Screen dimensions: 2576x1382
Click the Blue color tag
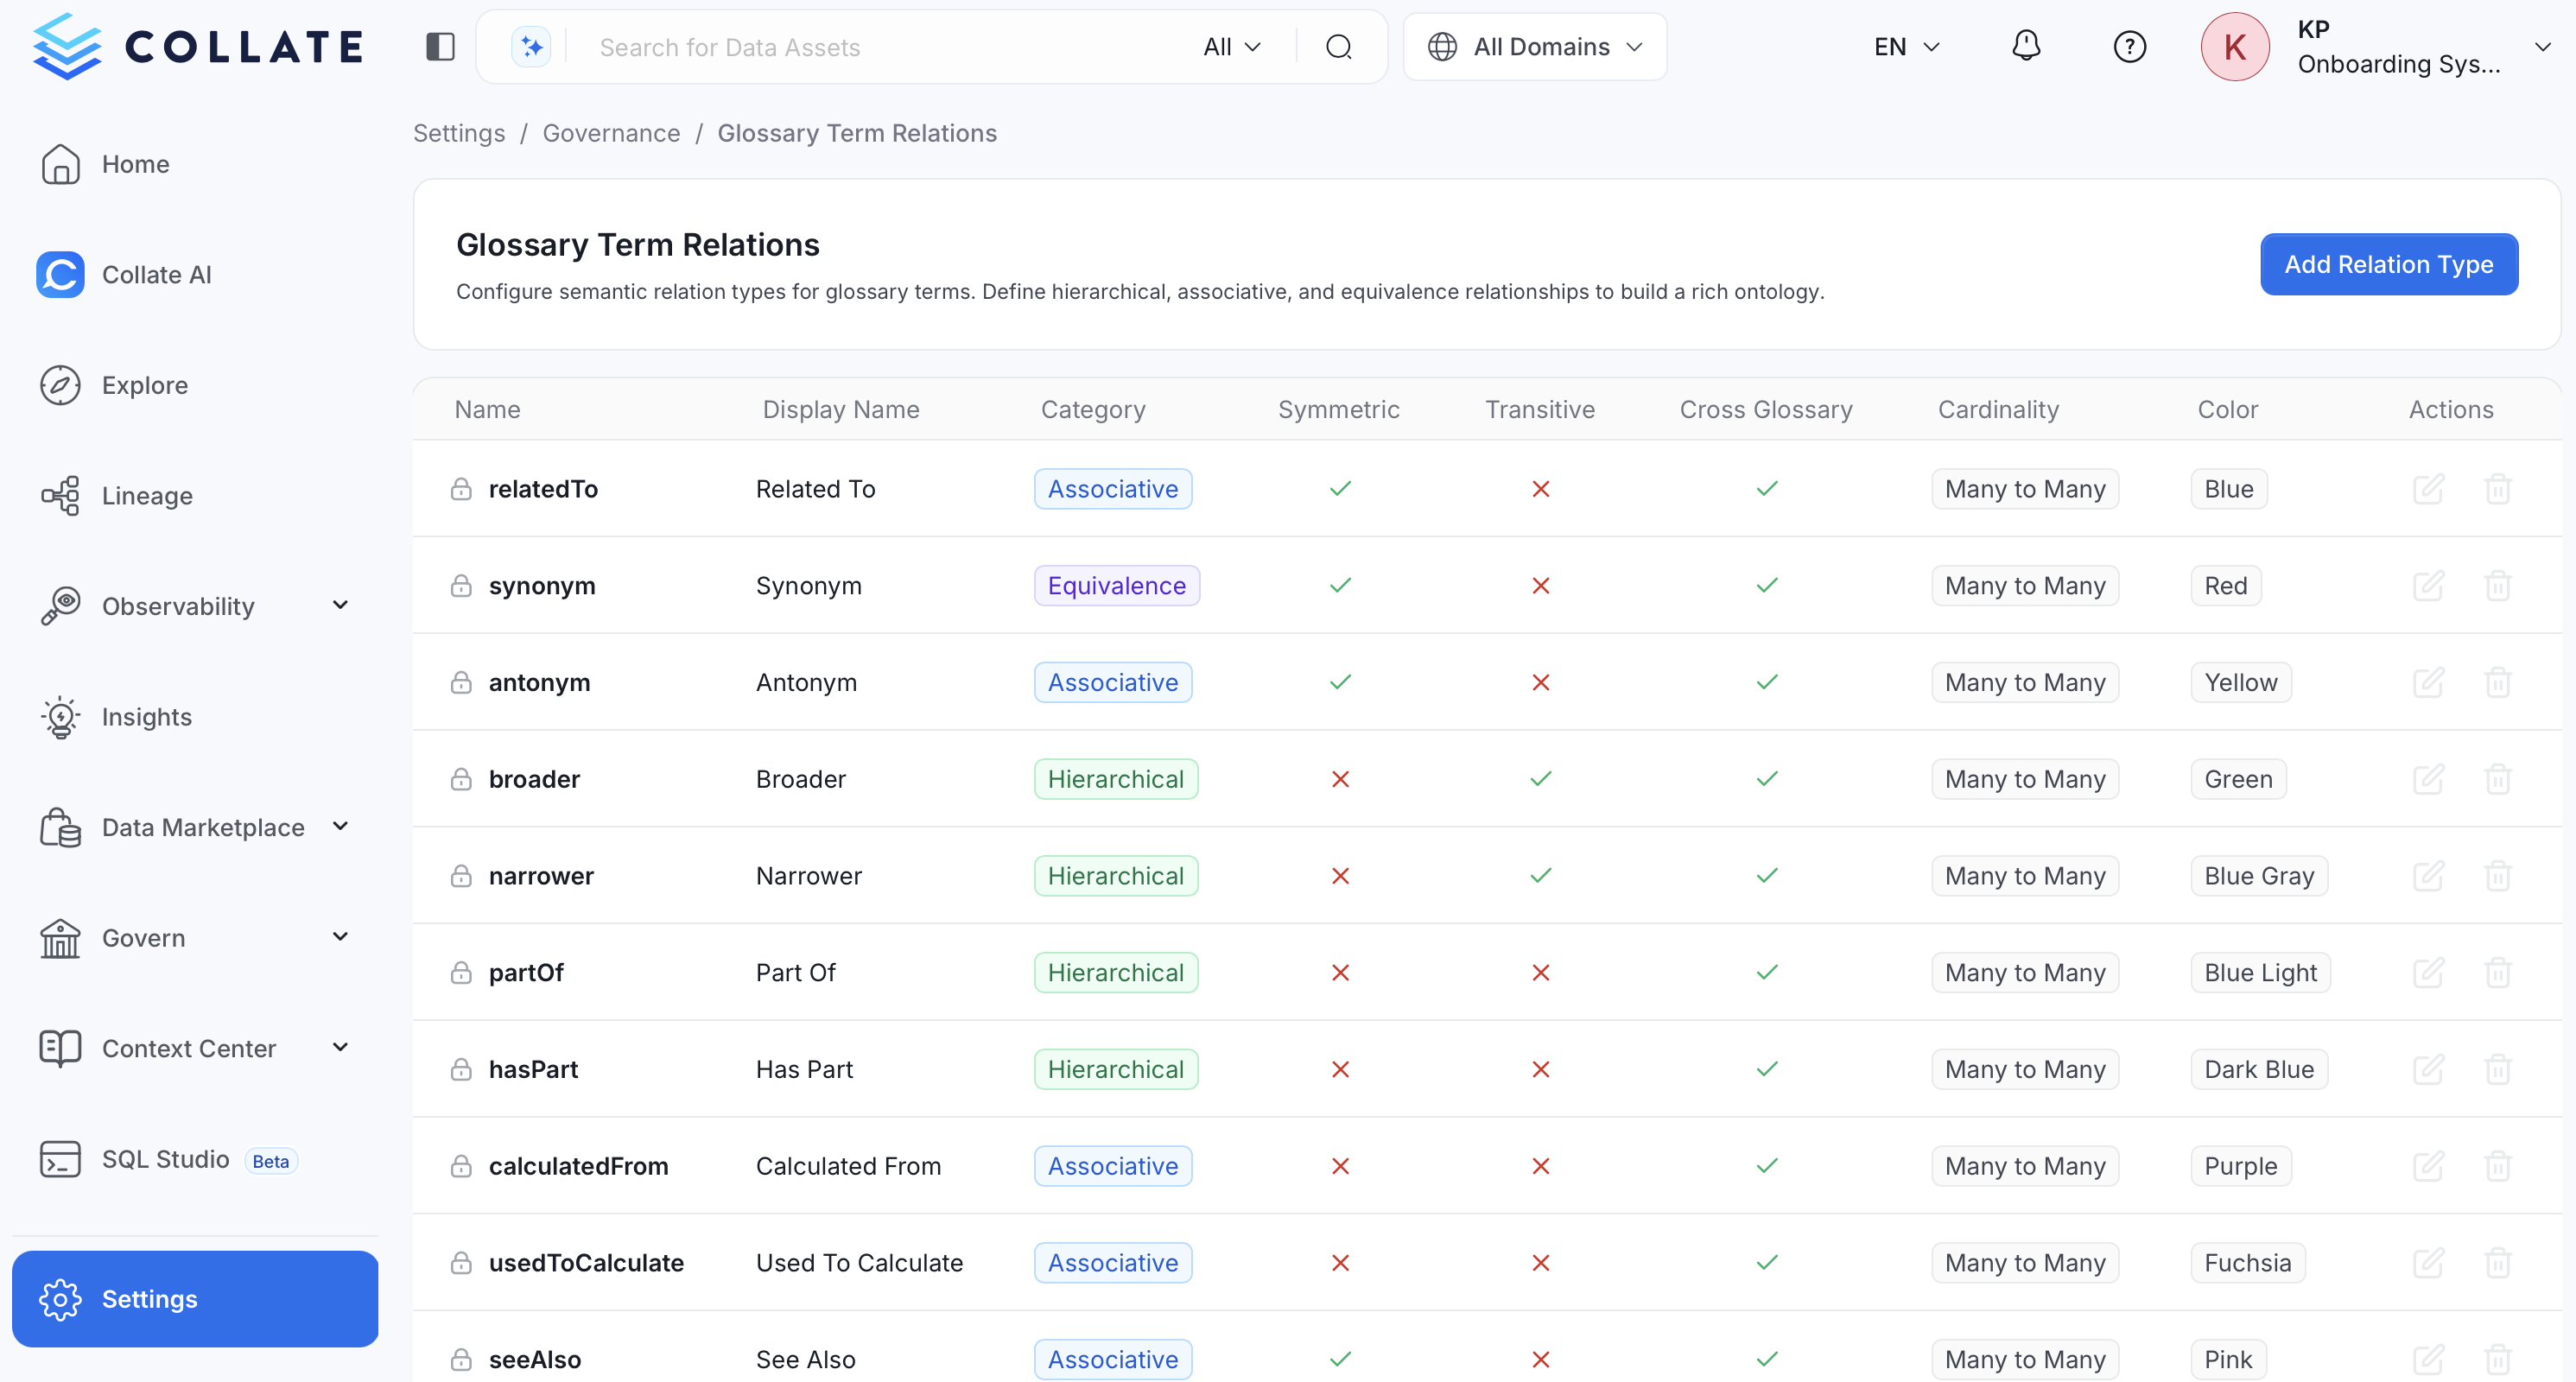pyautogui.click(x=2229, y=489)
